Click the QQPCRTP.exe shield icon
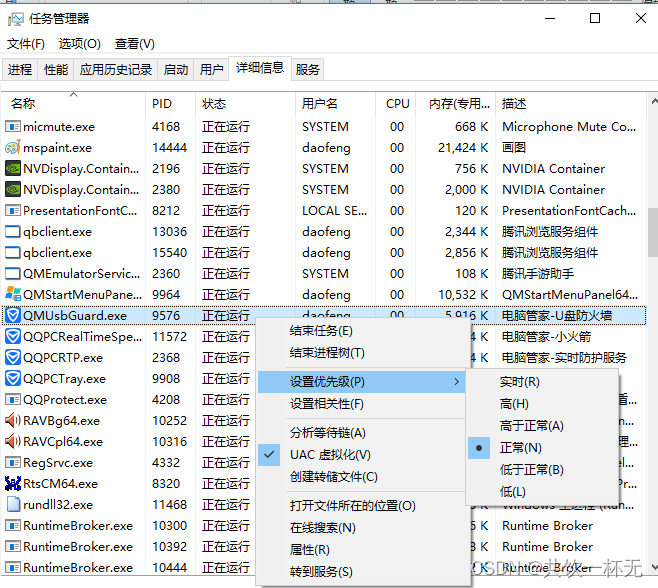658x588 pixels. click(13, 357)
